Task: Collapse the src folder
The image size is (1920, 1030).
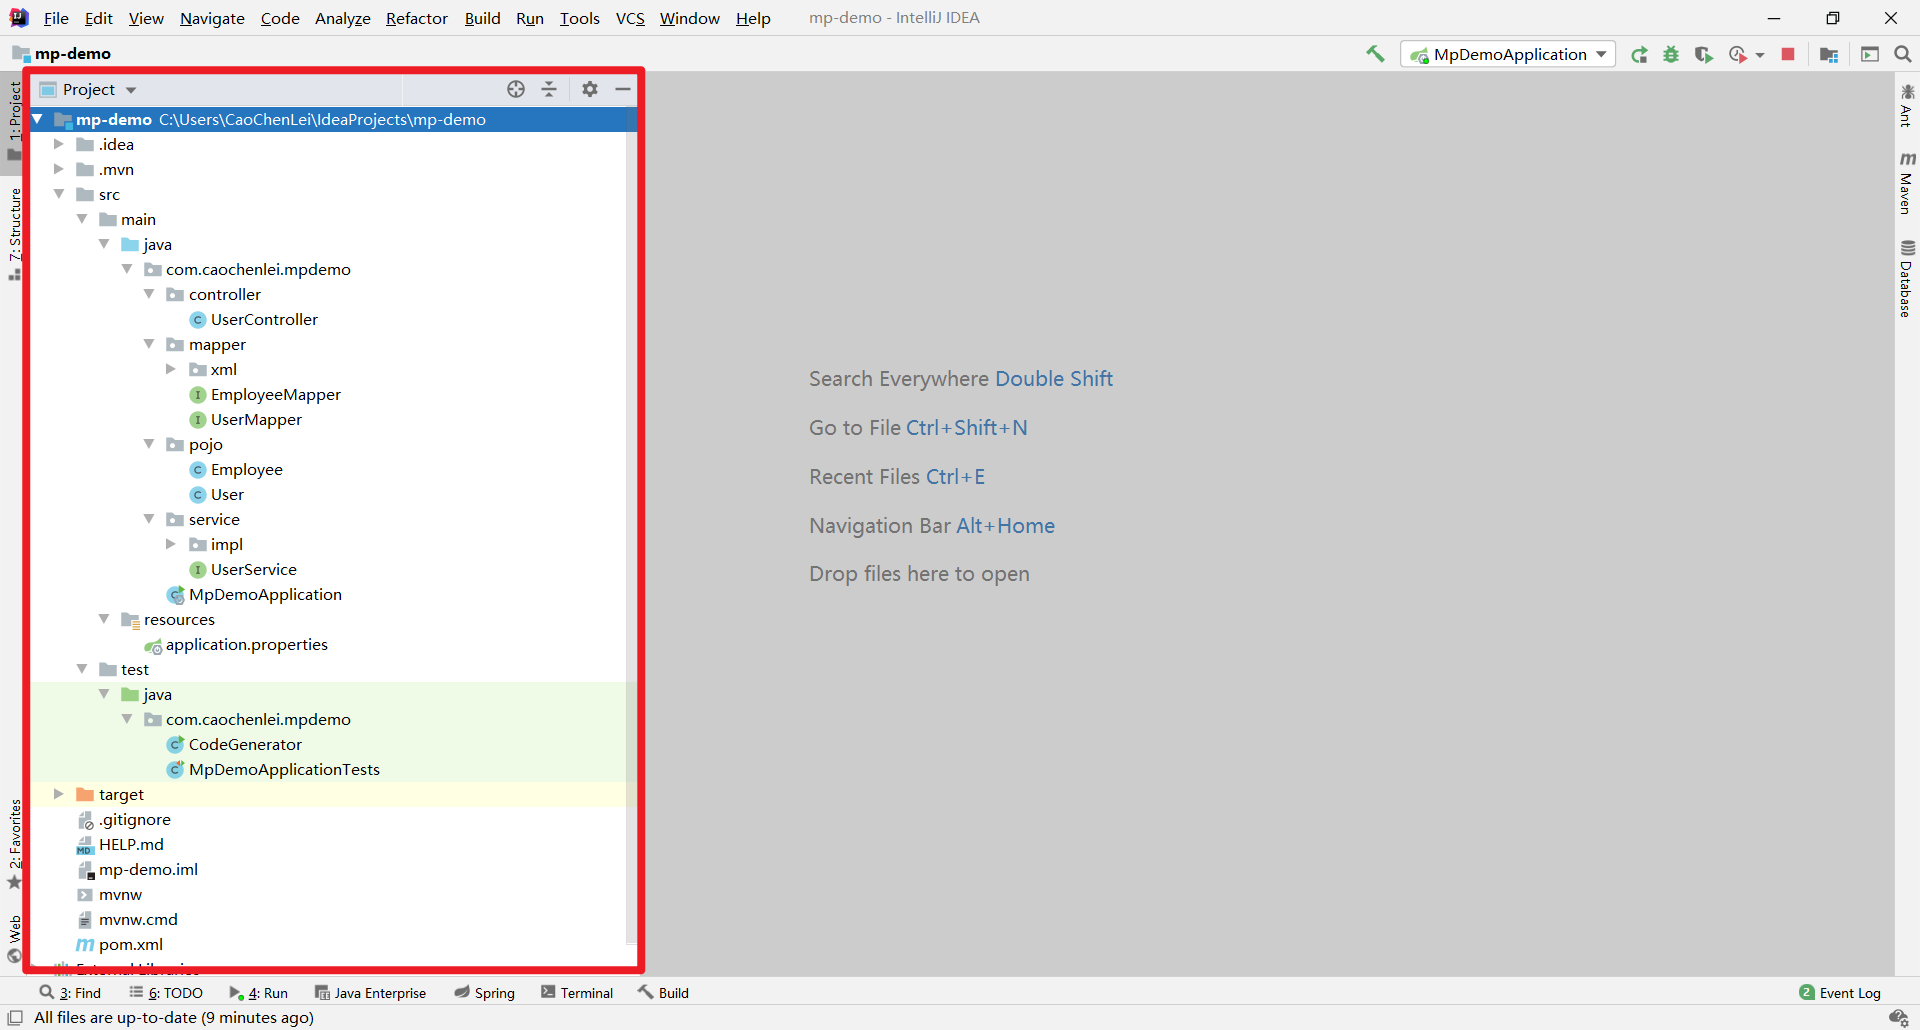Action: (x=59, y=194)
